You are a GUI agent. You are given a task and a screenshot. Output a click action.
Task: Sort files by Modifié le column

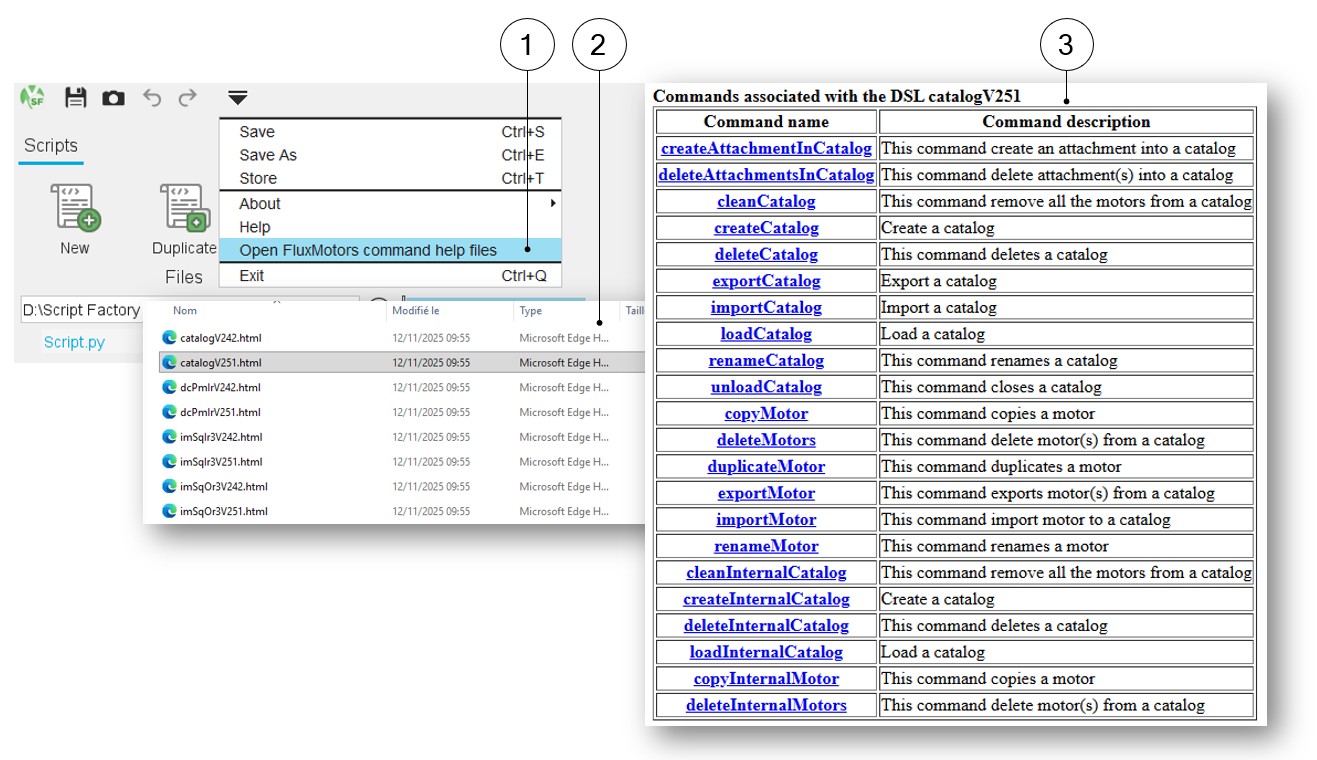(416, 311)
